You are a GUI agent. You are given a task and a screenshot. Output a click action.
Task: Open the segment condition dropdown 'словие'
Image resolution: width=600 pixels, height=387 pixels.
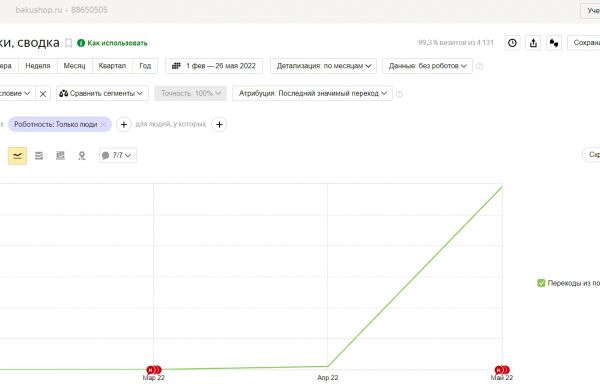(x=17, y=93)
